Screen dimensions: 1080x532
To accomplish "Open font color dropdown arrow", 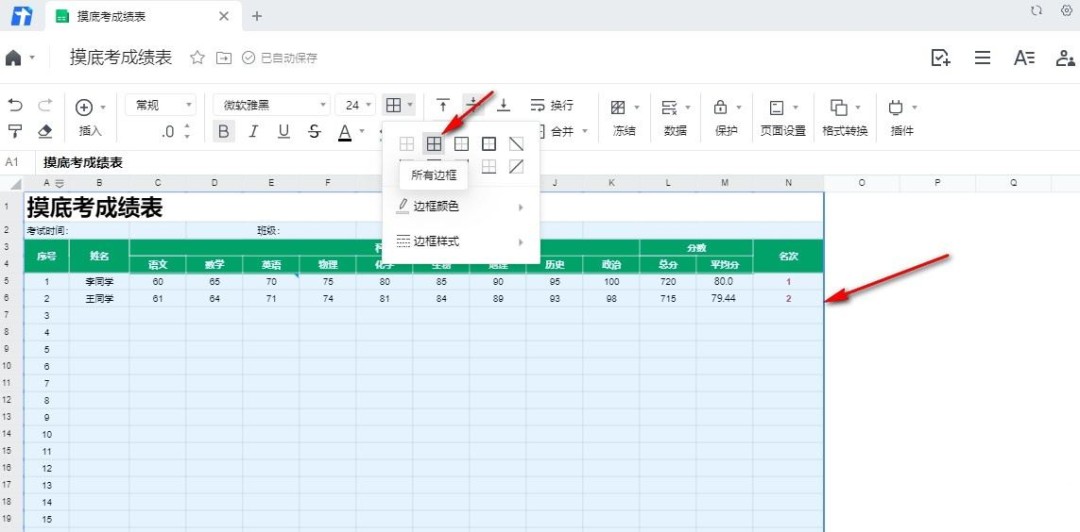I will 362,131.
